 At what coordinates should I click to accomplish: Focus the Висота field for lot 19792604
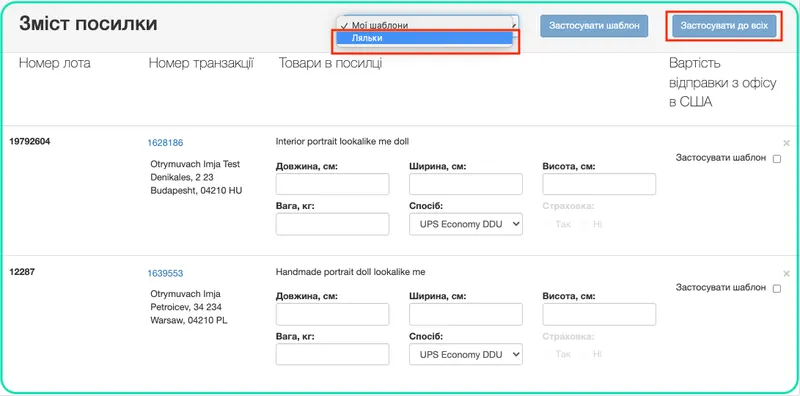[x=599, y=184]
